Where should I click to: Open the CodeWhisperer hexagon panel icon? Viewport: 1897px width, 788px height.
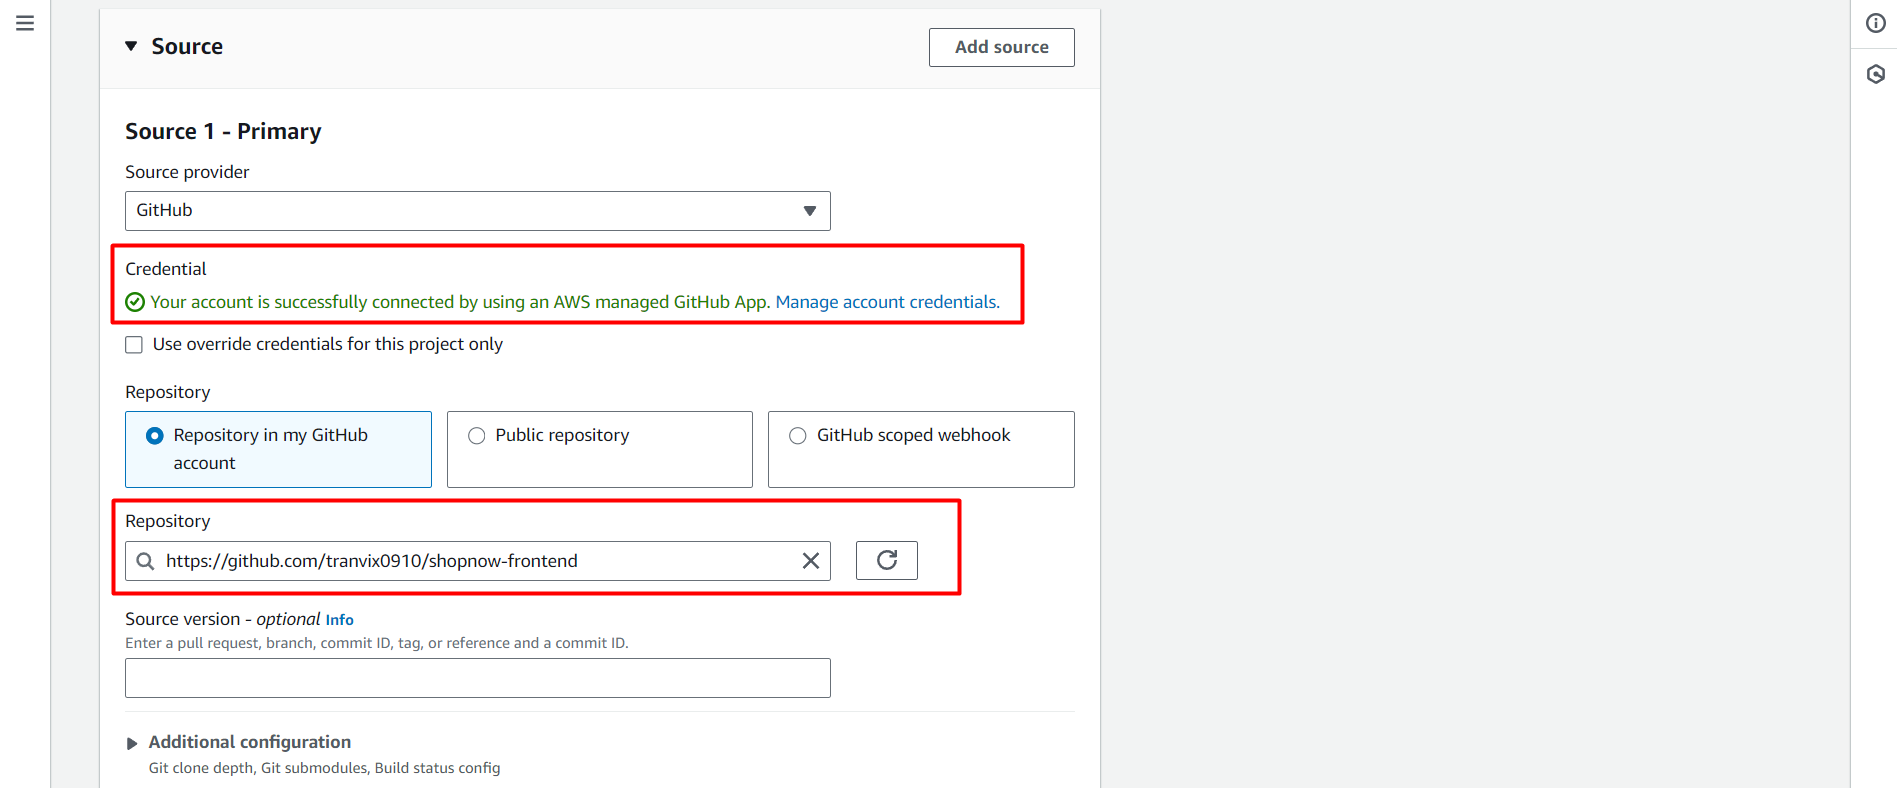1875,74
